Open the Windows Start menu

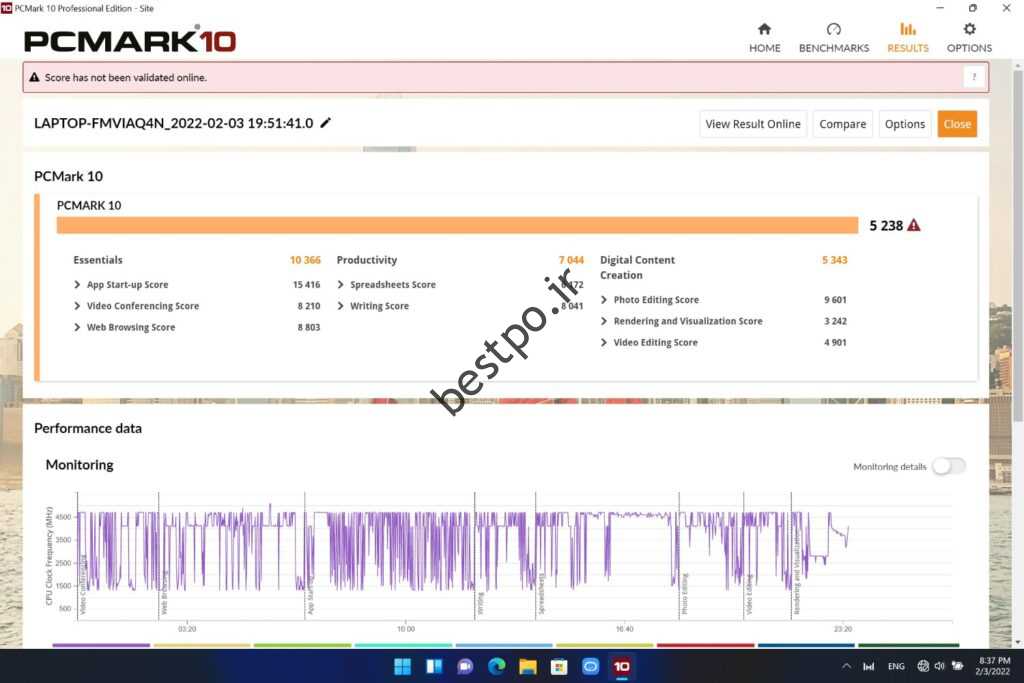click(x=402, y=666)
